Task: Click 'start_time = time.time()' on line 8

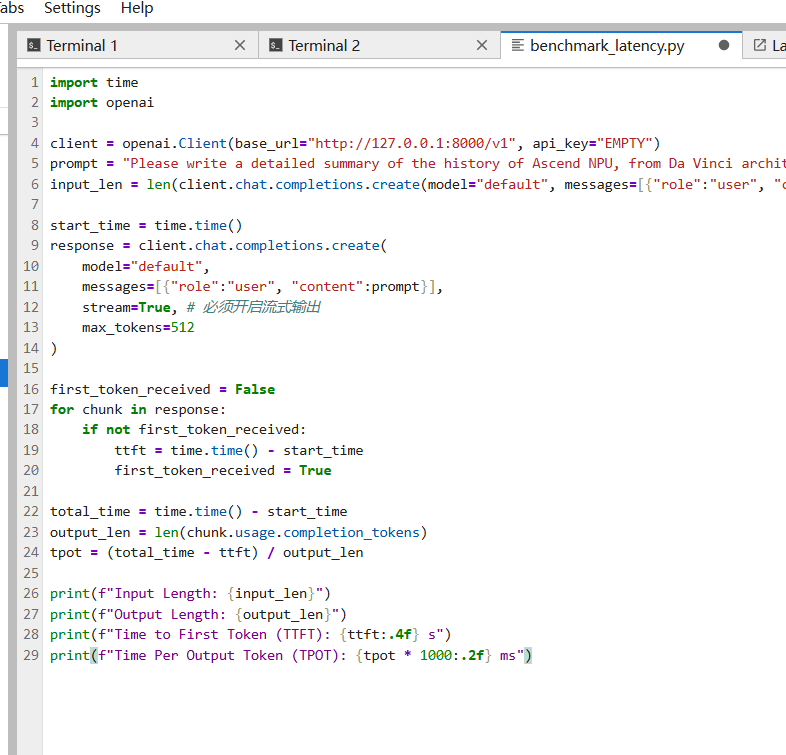Action: point(146,226)
